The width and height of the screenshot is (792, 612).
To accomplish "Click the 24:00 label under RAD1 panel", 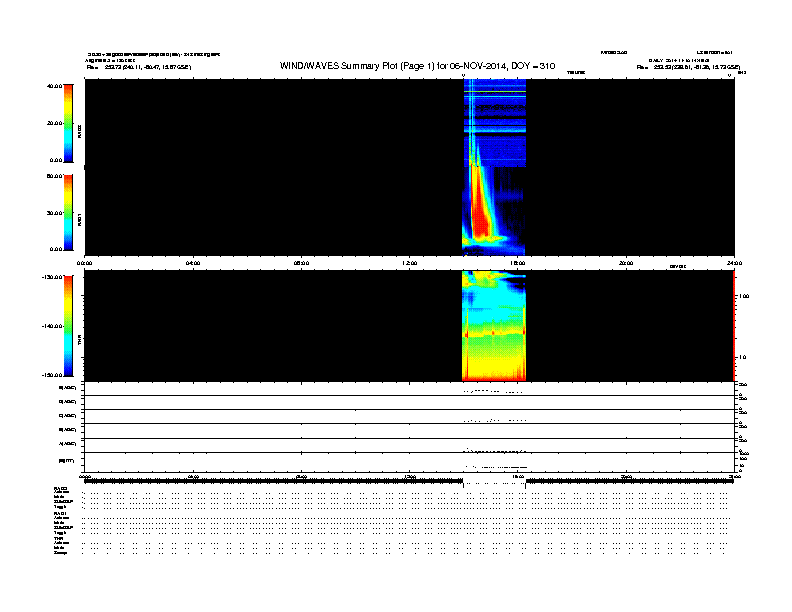I will point(734,263).
